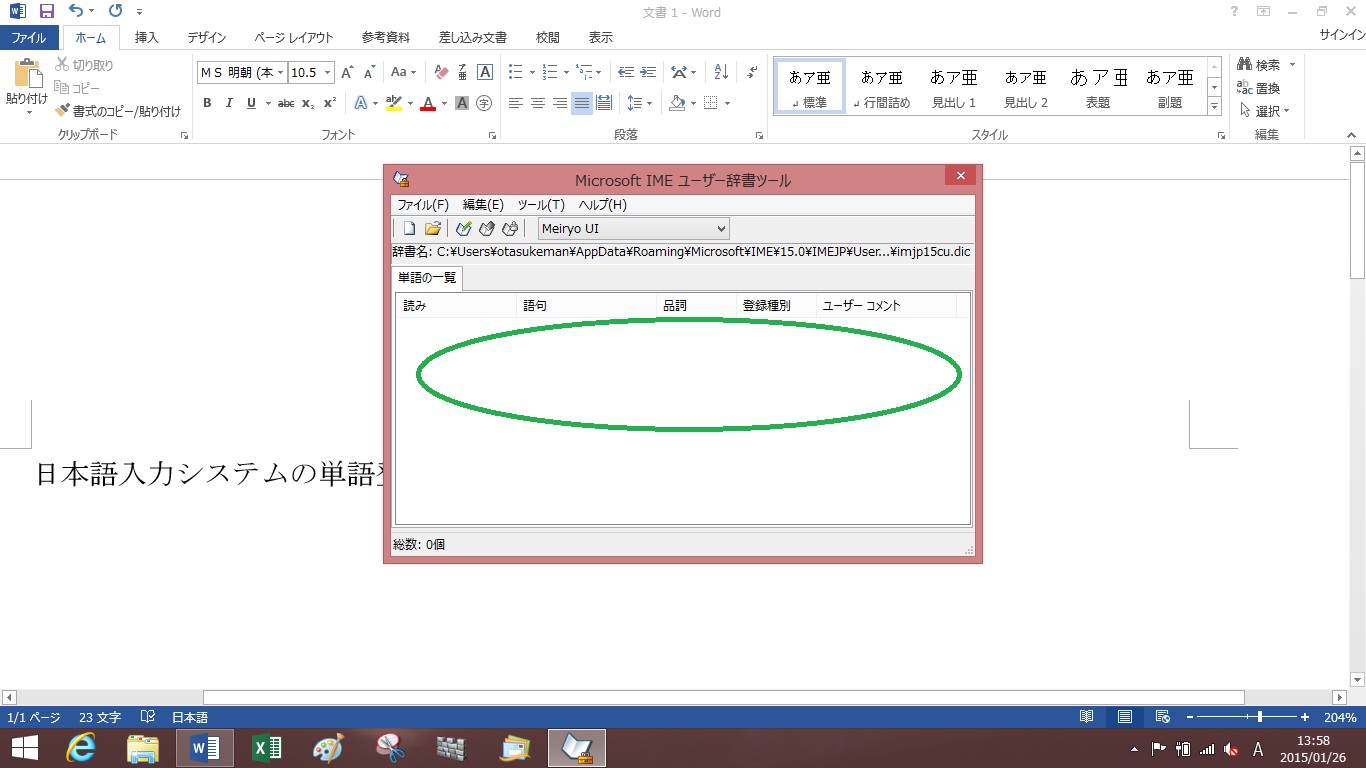Click the register word icon in IME toolbar
Screen dimensions: 1366x768
[x=464, y=229]
